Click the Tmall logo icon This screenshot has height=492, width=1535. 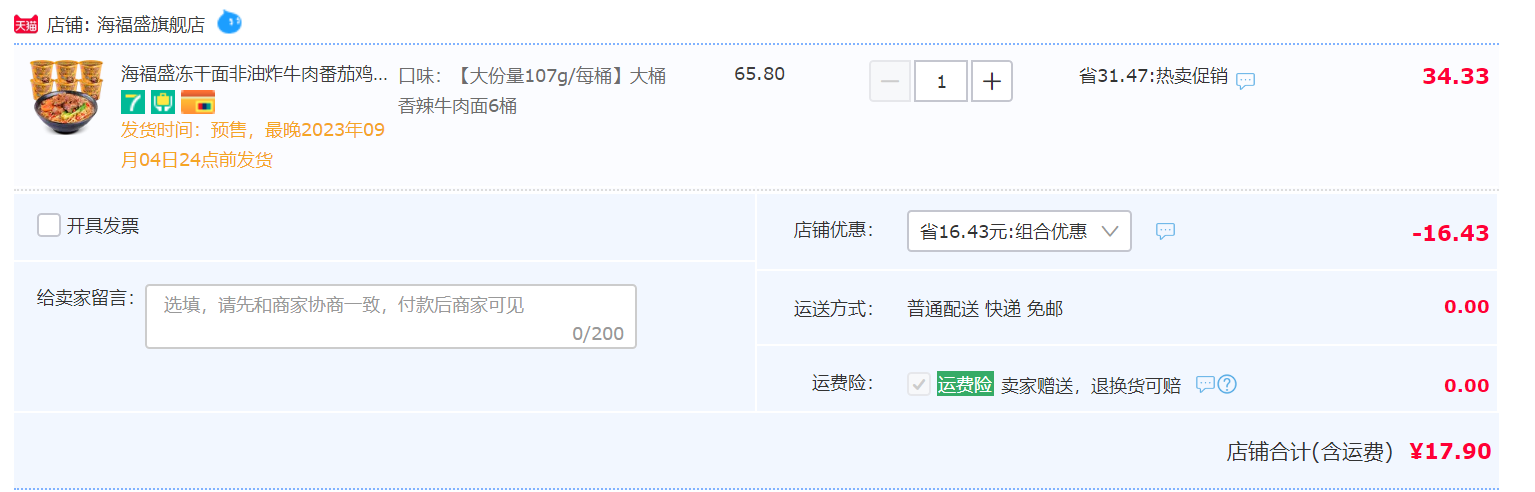[26, 25]
